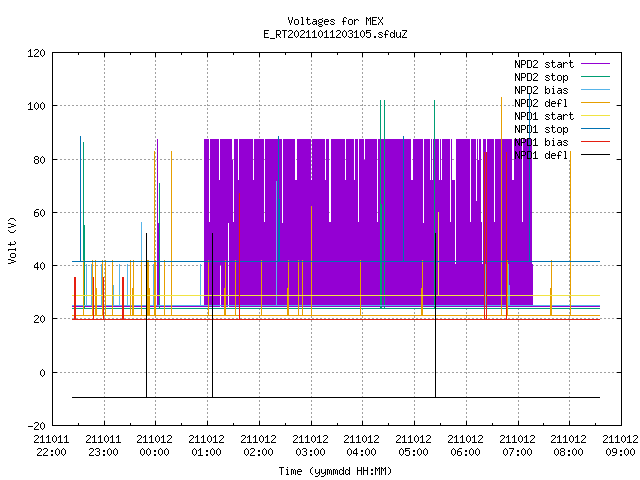Viewport: 640px width, 480px height.
Task: Click the x-axis tick '211012 00:00'
Action: click(155, 446)
